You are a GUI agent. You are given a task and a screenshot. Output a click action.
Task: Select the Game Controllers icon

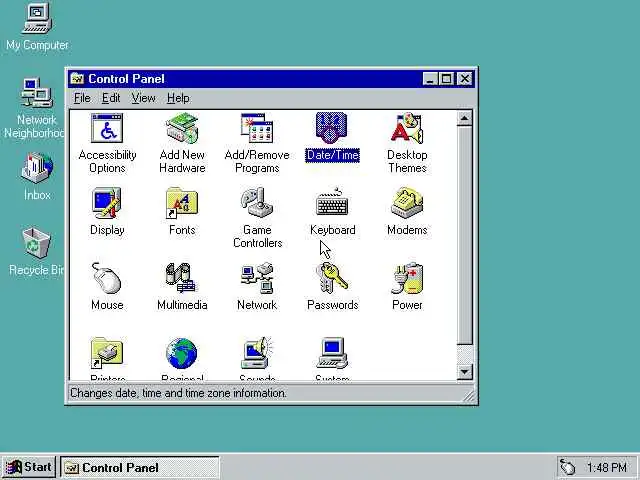point(257,202)
